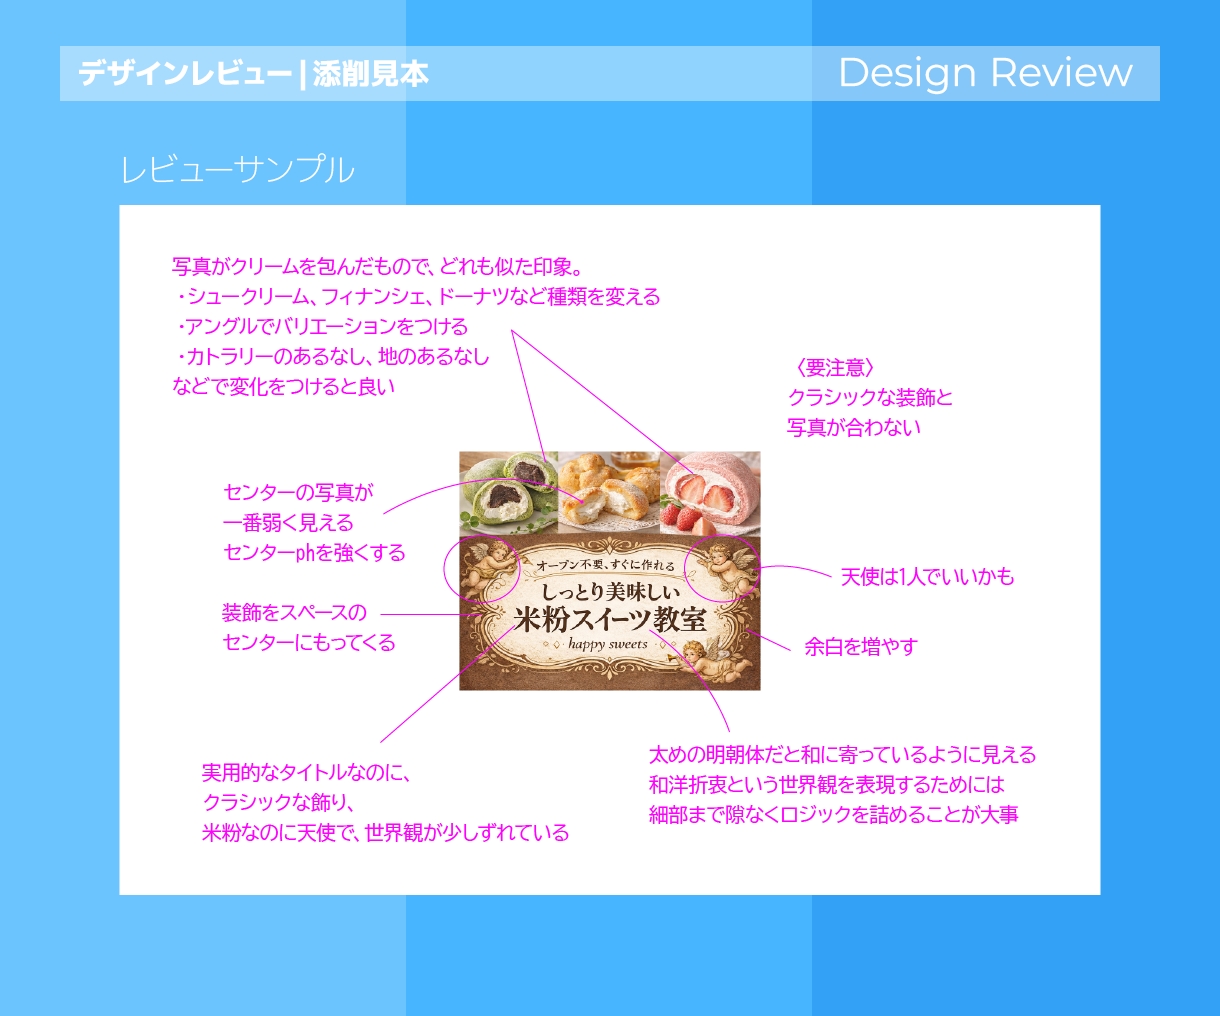Click the note "装飾をスペースの"
Screen dimensions: 1220x1016
[x=295, y=613]
